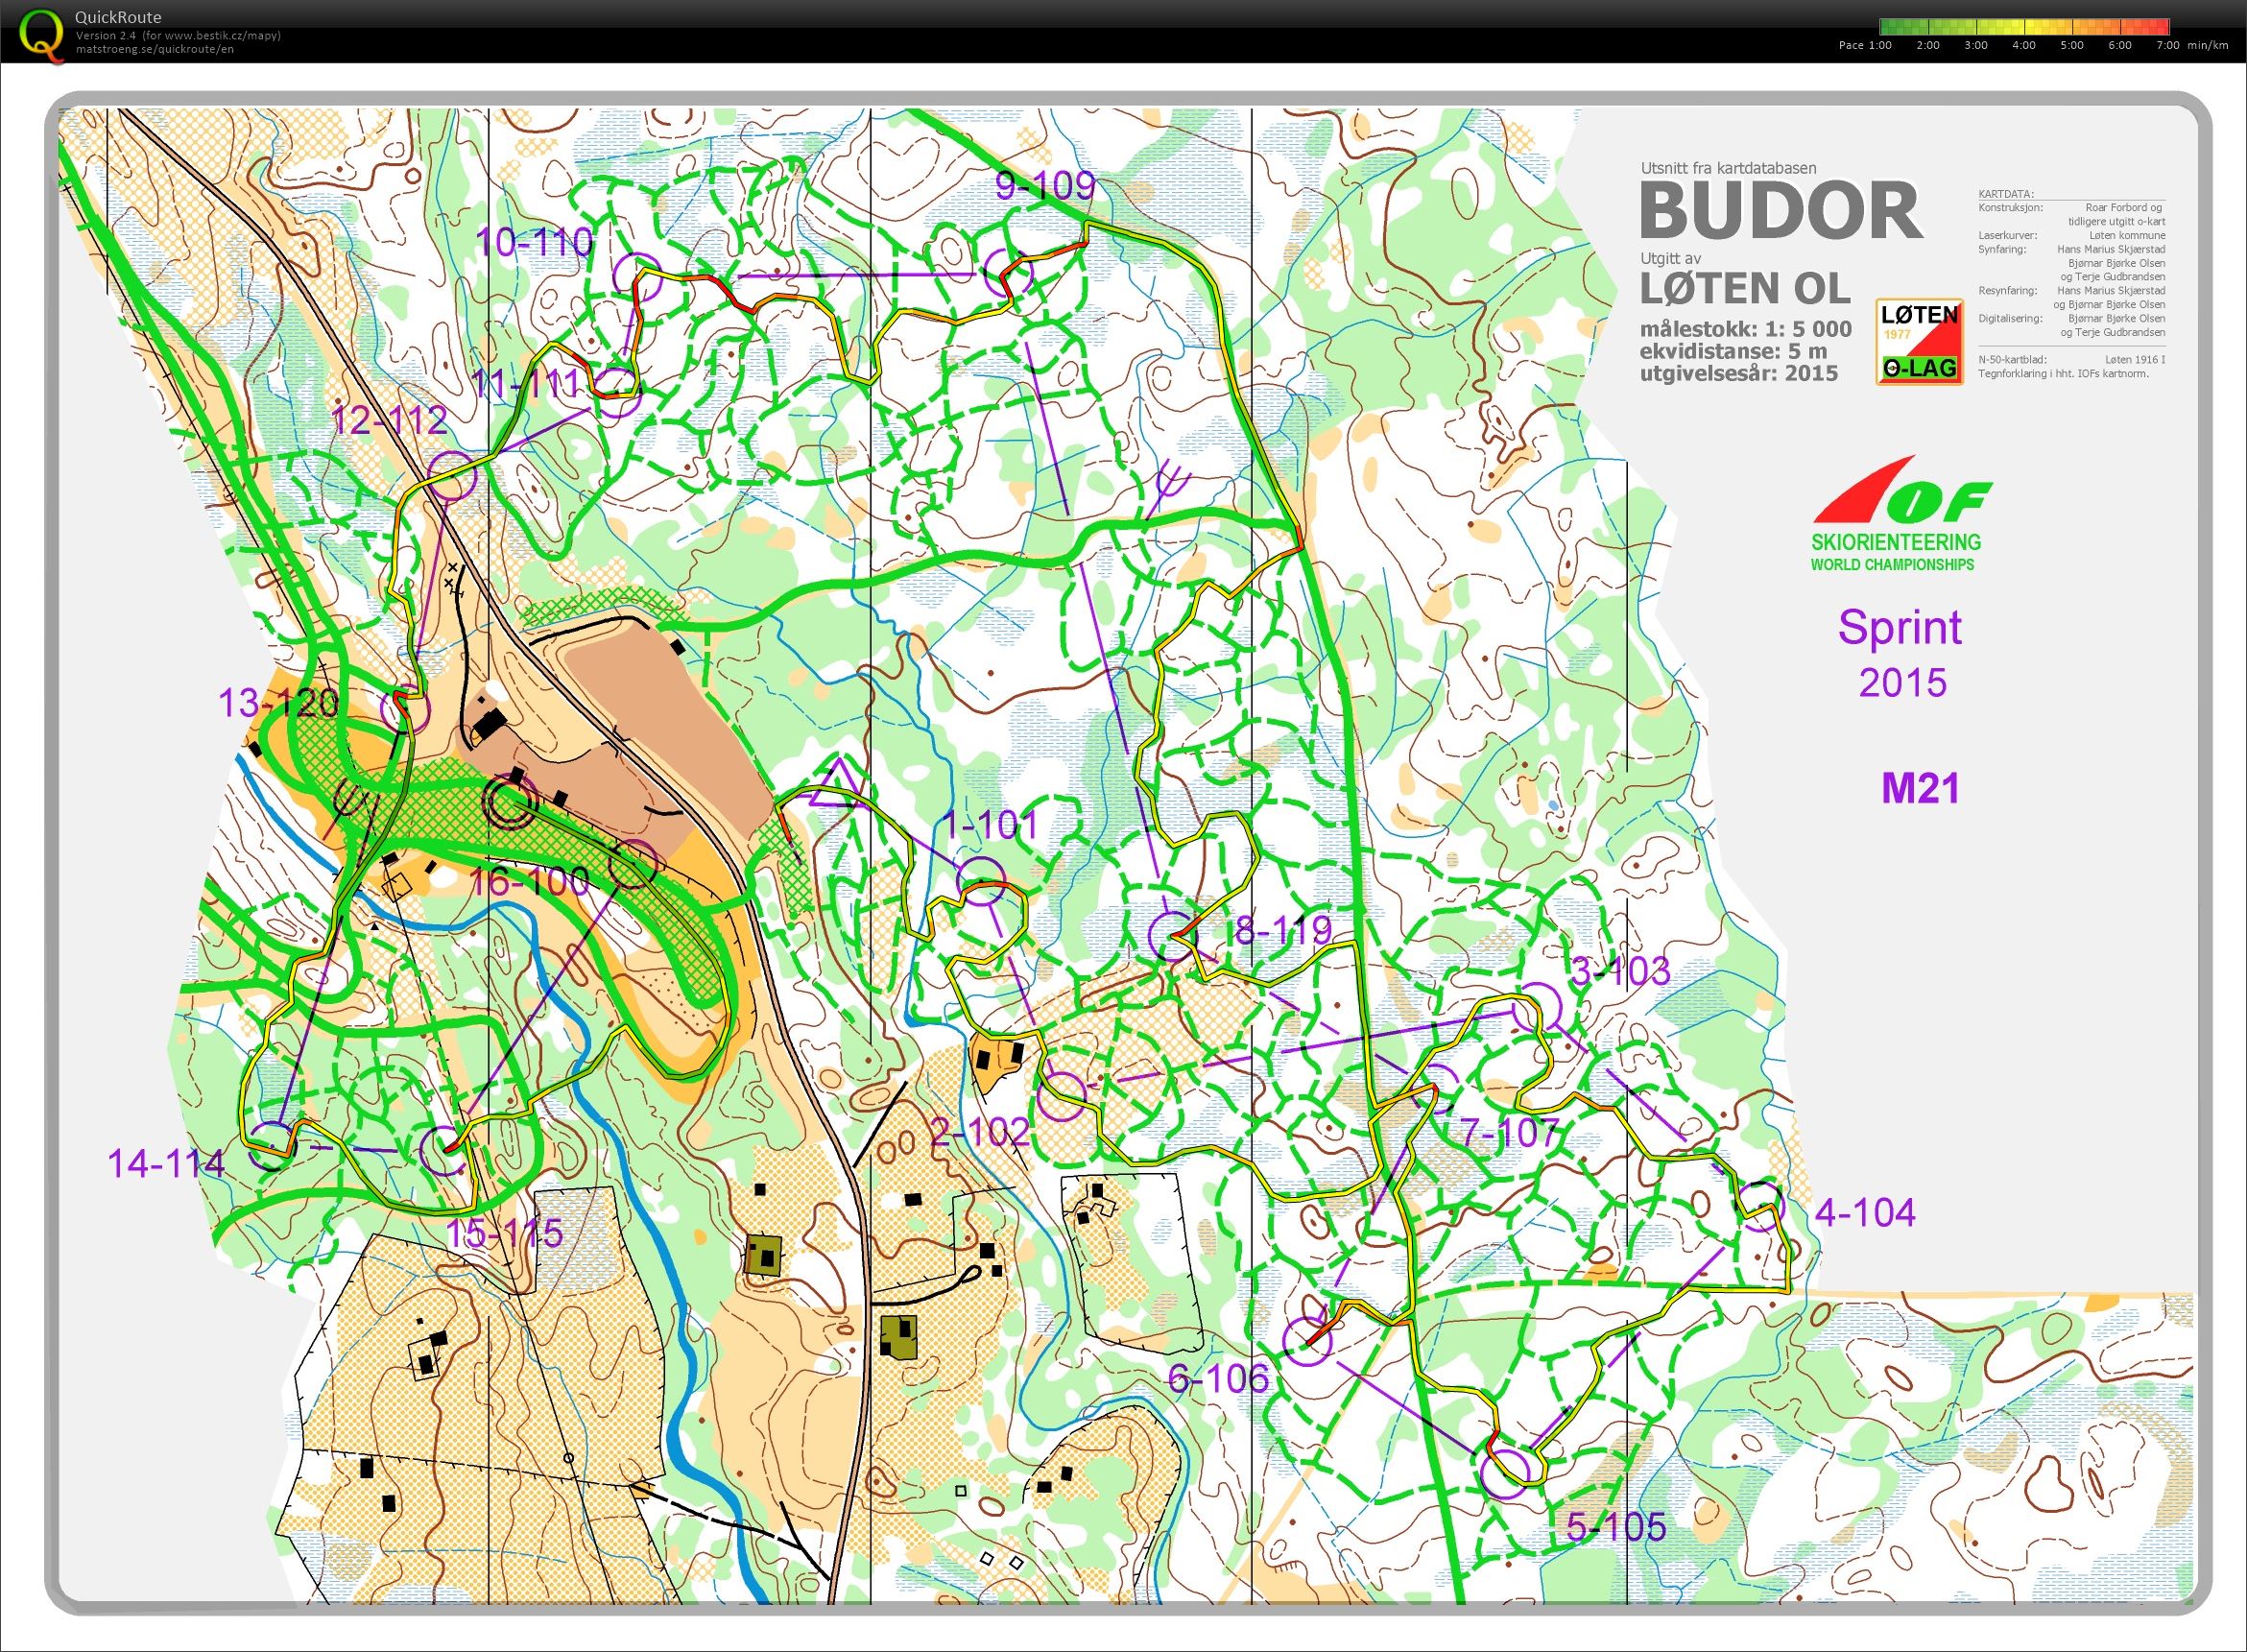Click the pace color gradient legend bar
The height and width of the screenshot is (1652, 2247).
click(2024, 27)
